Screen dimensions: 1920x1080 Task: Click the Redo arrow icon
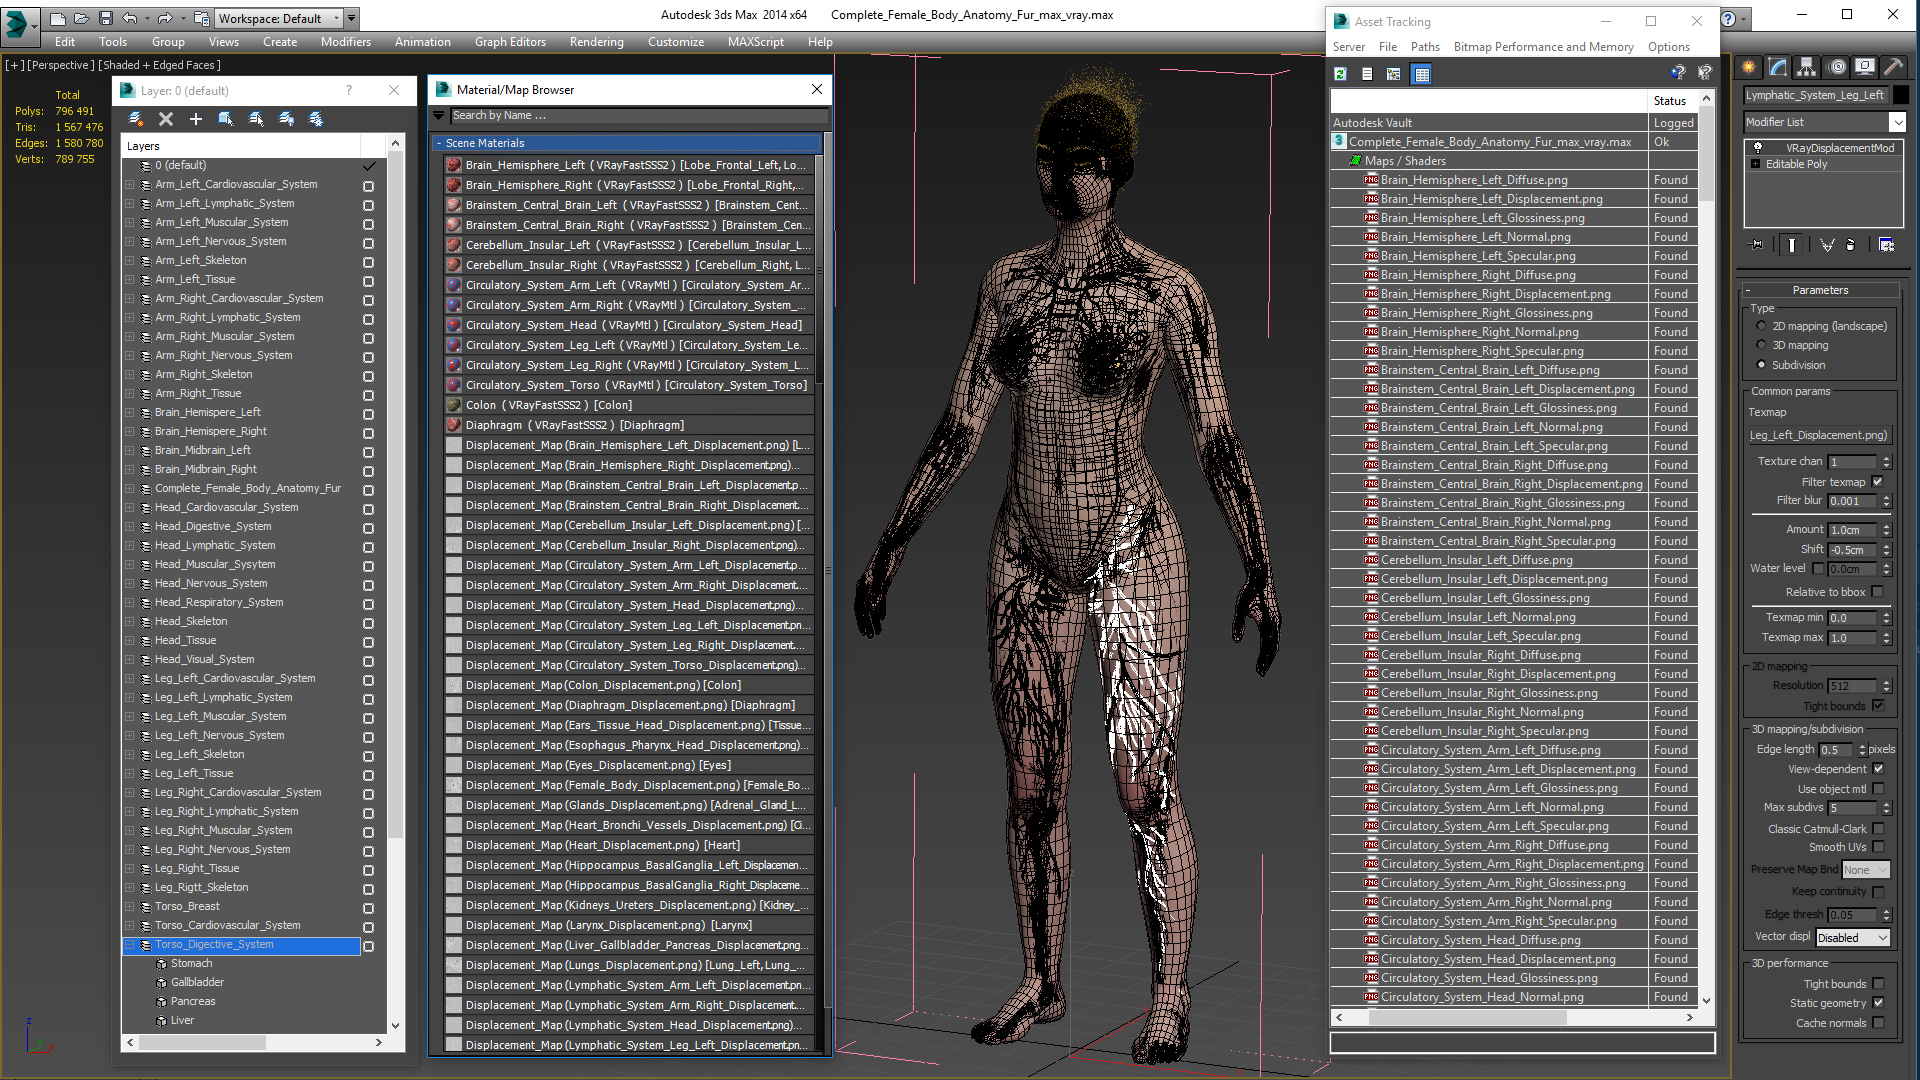tap(164, 18)
